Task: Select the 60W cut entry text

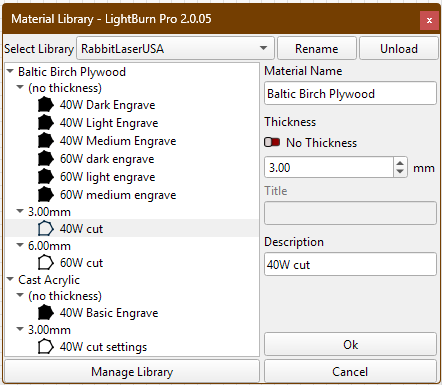Action: (81, 263)
